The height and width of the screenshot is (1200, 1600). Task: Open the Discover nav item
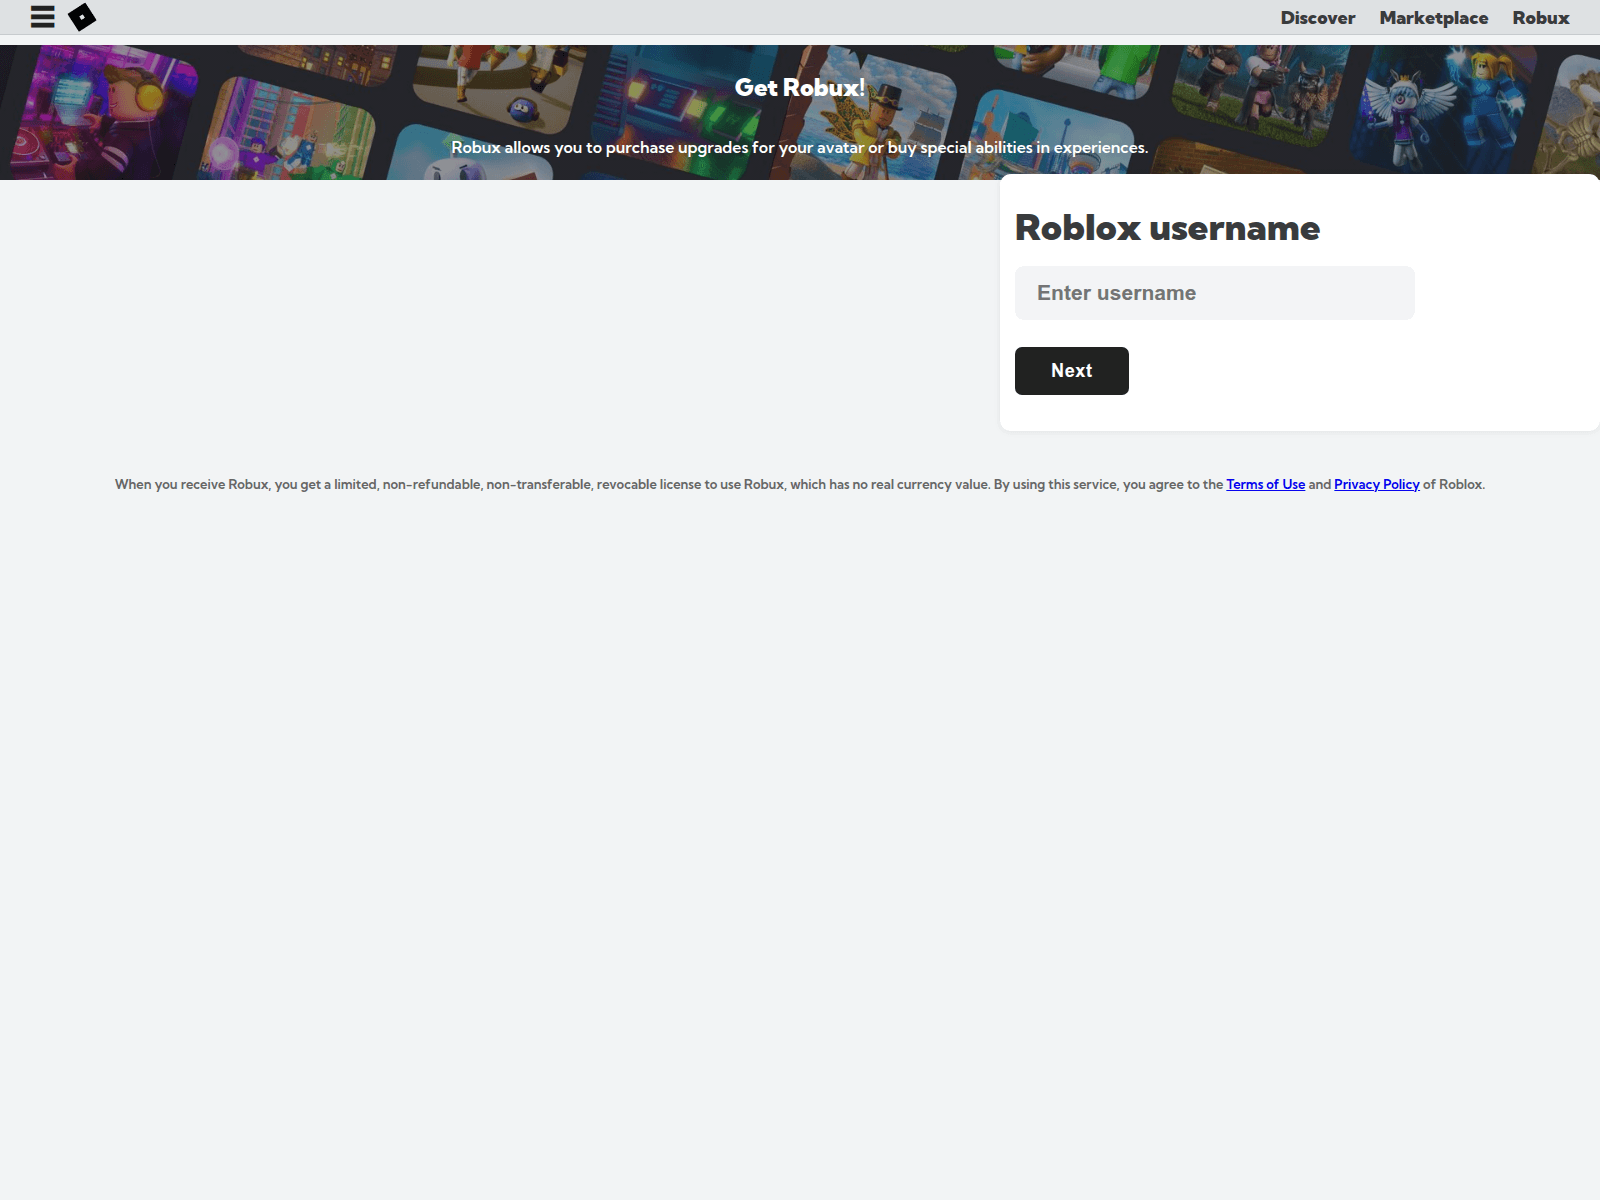1317,18
